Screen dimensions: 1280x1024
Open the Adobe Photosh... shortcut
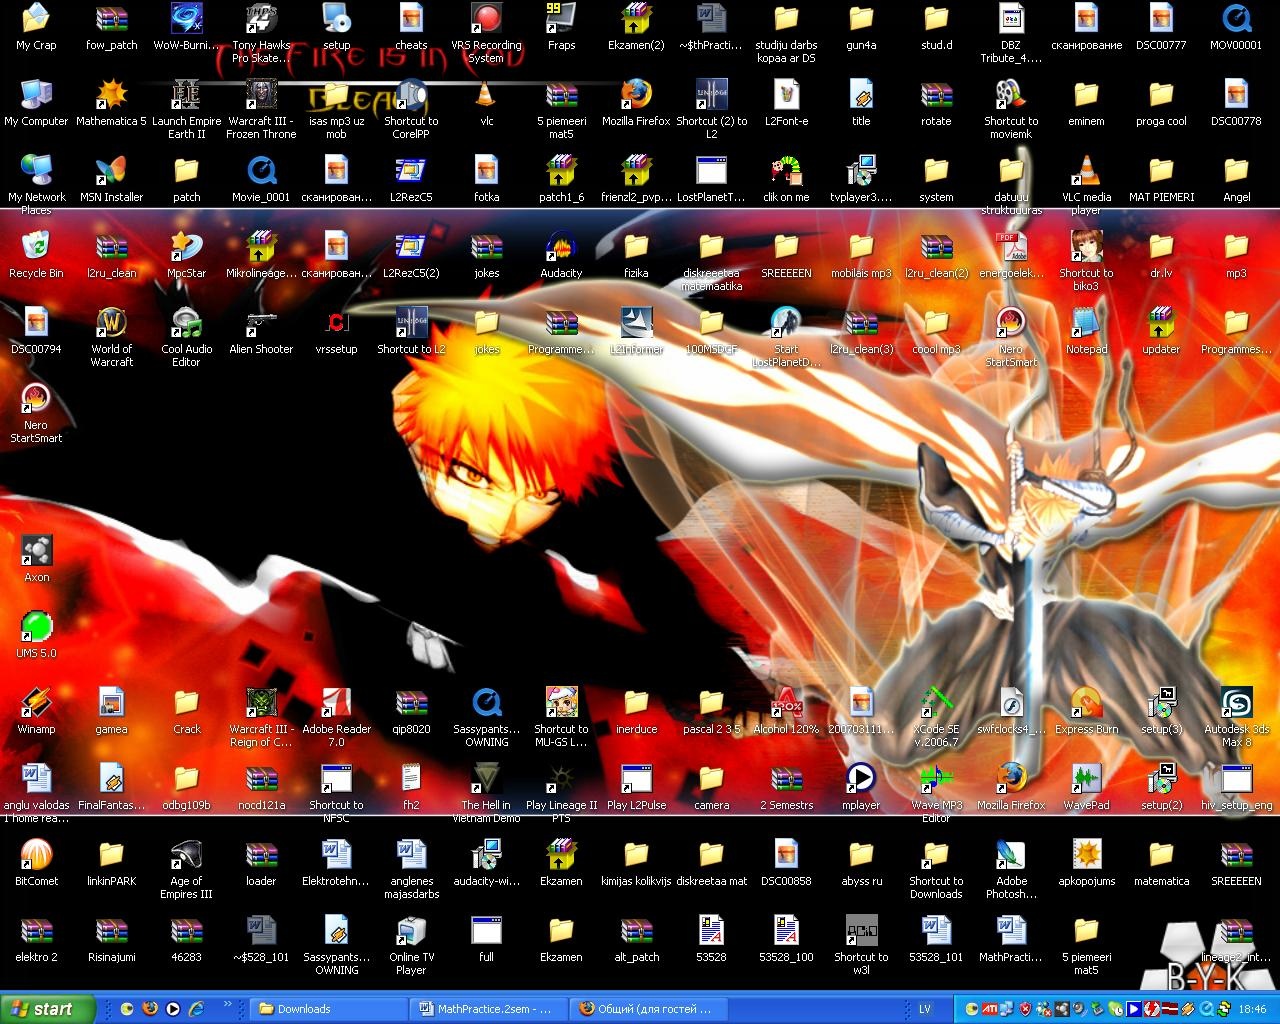[1011, 855]
